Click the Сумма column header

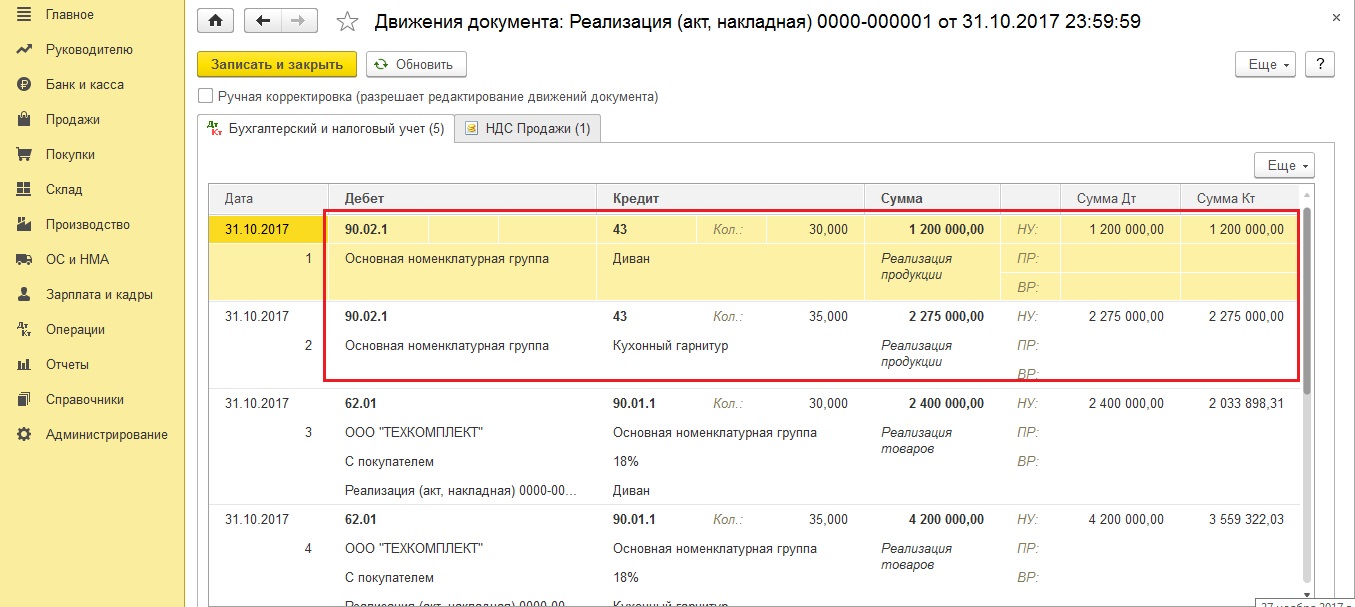[932, 198]
